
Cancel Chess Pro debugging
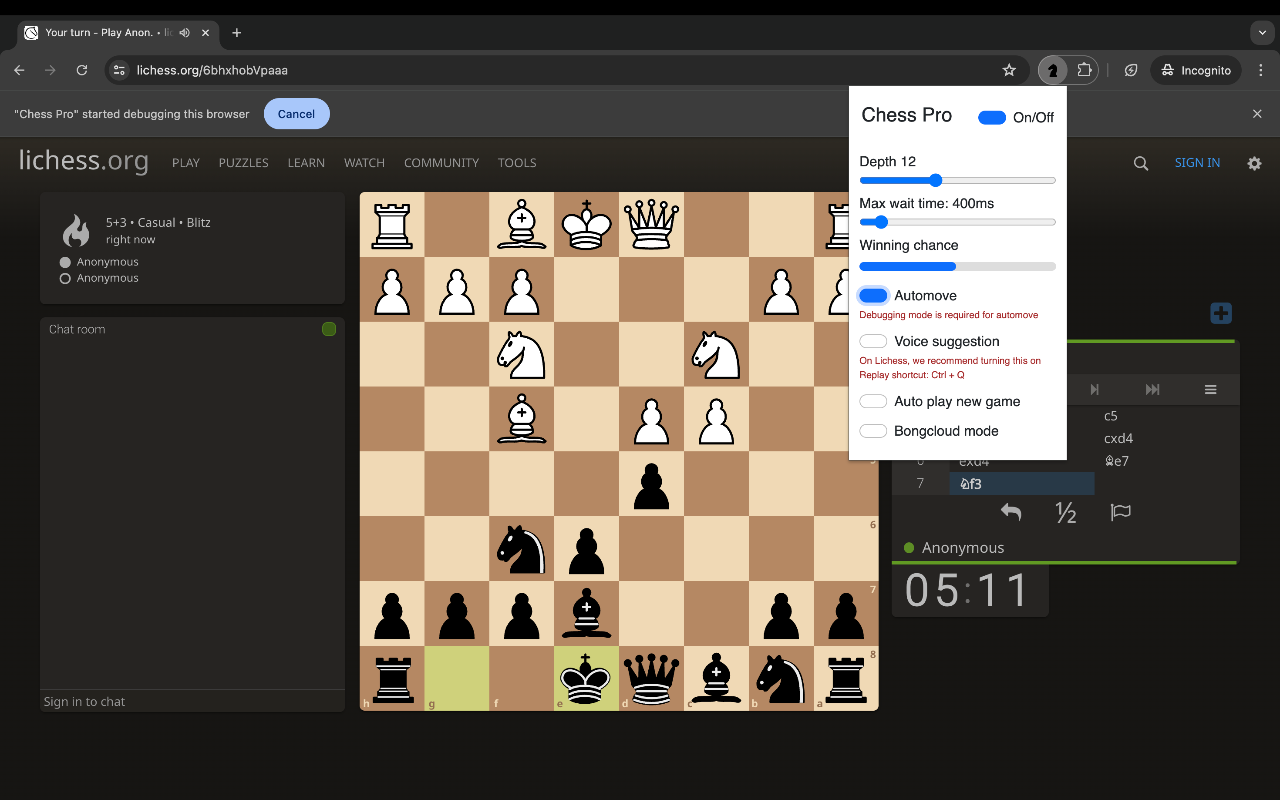tap(296, 113)
